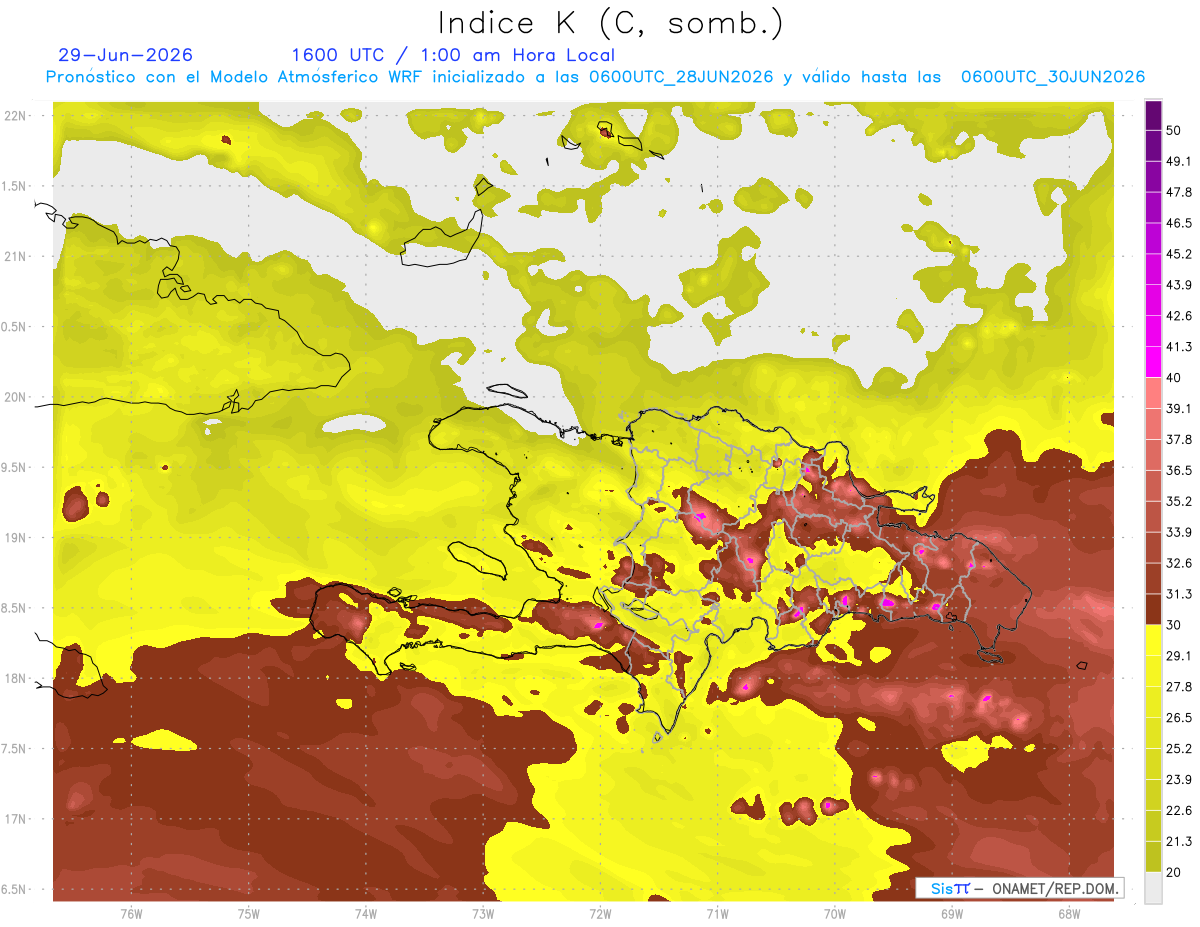Click the latitude label "21N"
Screen dimensions: 1200x927
coord(16,256)
